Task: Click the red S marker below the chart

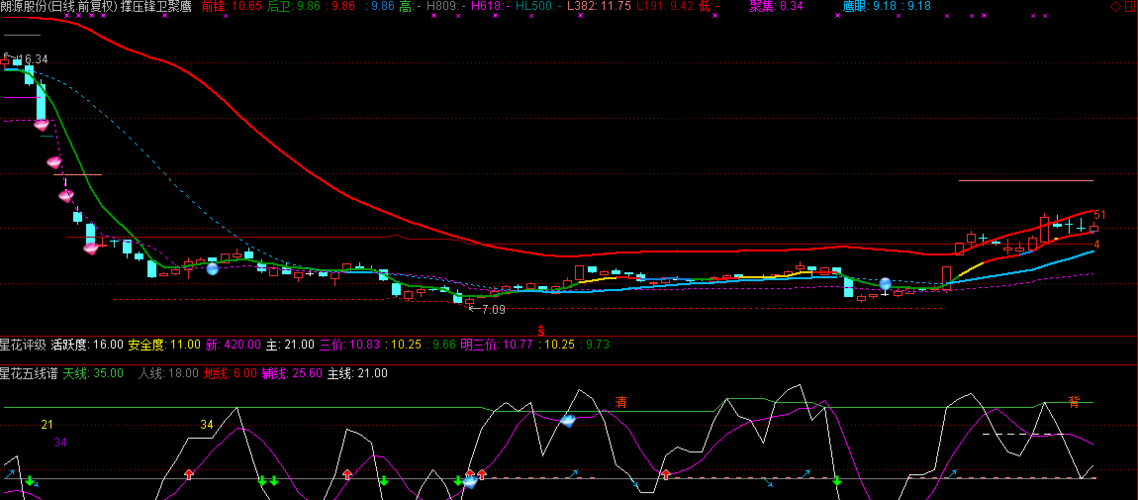Action: pyautogui.click(x=541, y=329)
